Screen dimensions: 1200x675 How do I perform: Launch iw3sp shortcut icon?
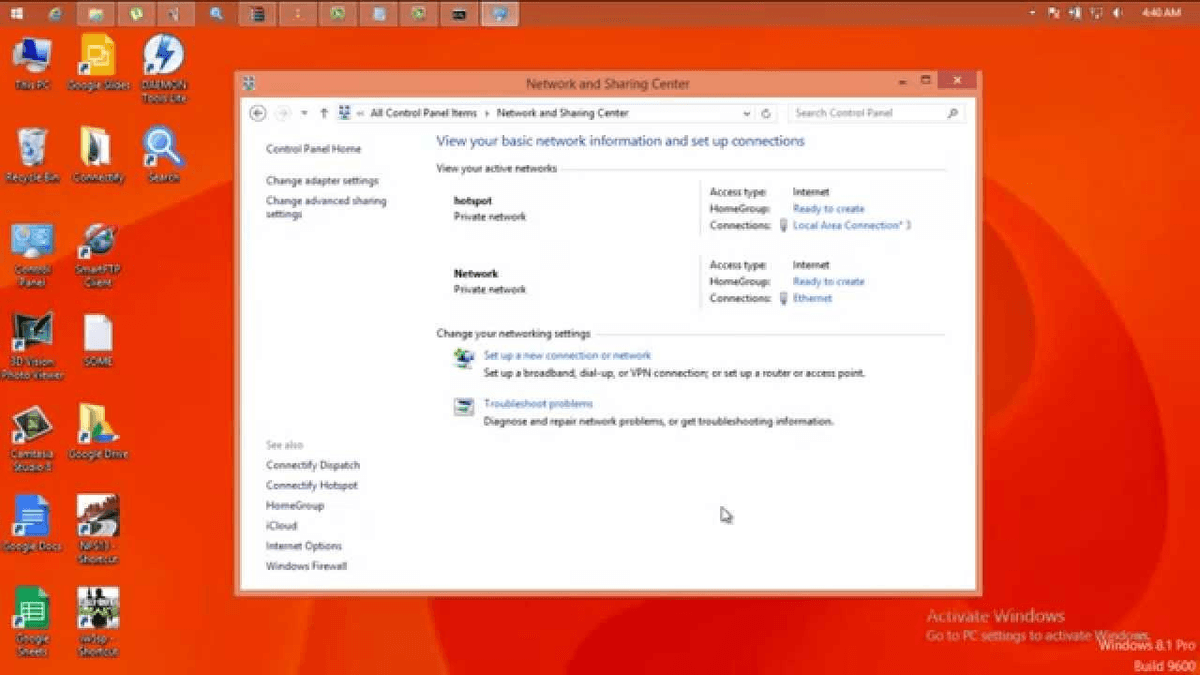pos(98,622)
